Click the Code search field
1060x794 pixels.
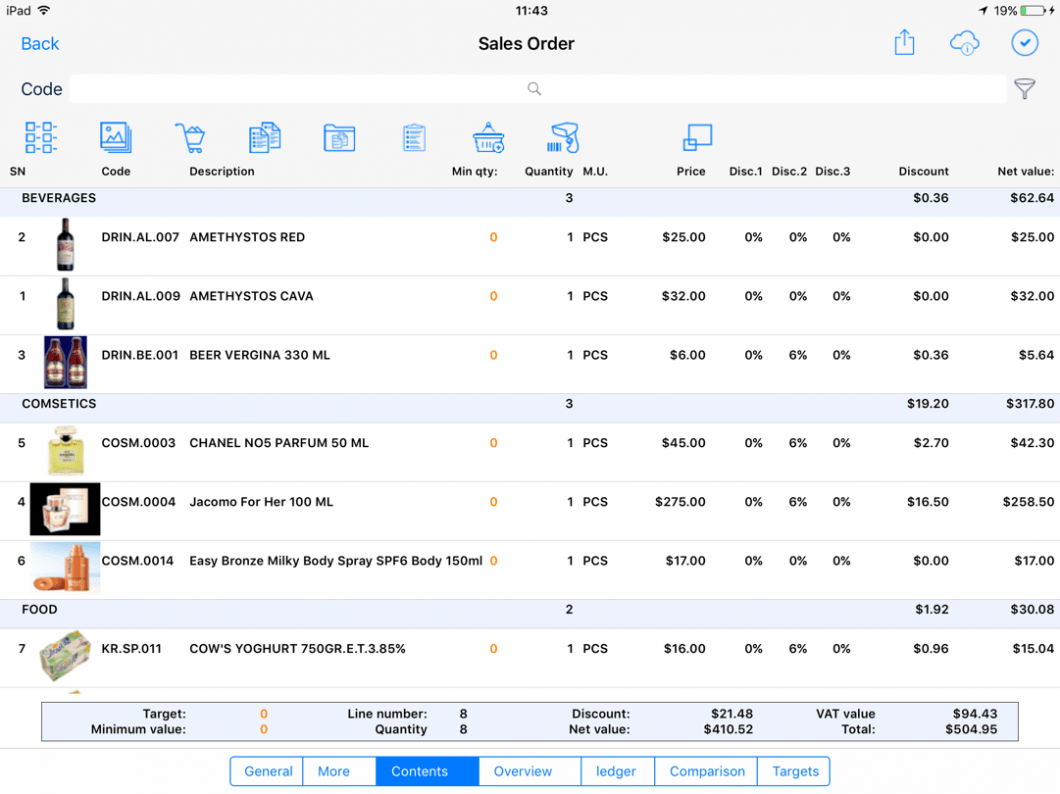[538, 89]
